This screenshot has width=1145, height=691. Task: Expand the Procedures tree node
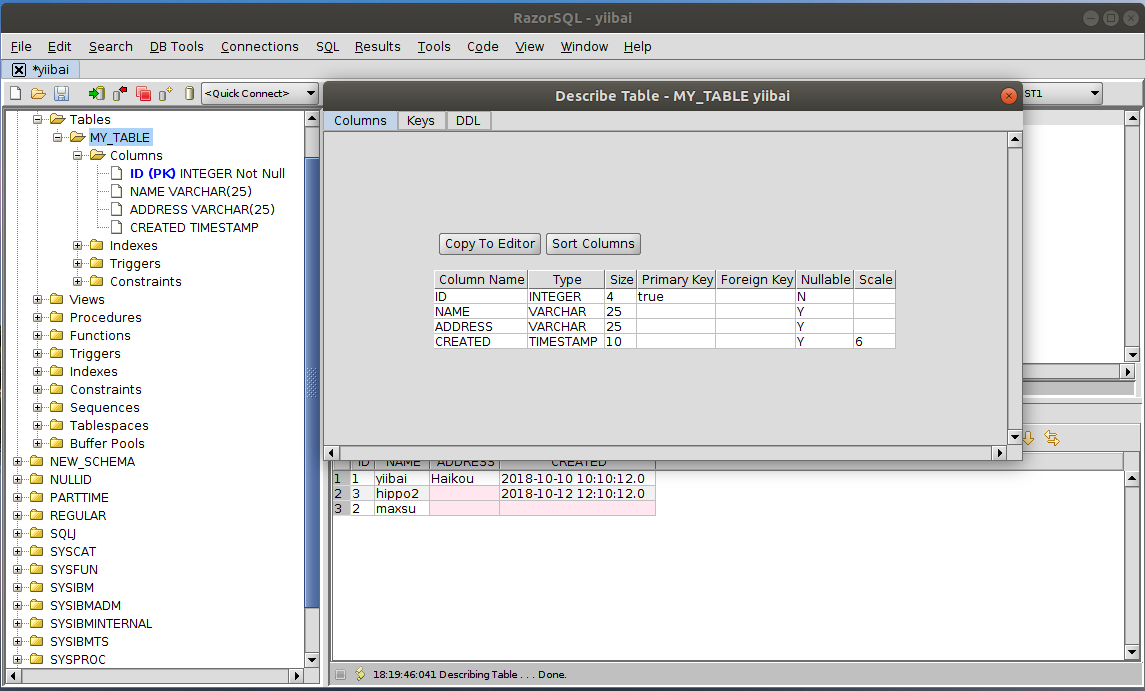[37, 317]
